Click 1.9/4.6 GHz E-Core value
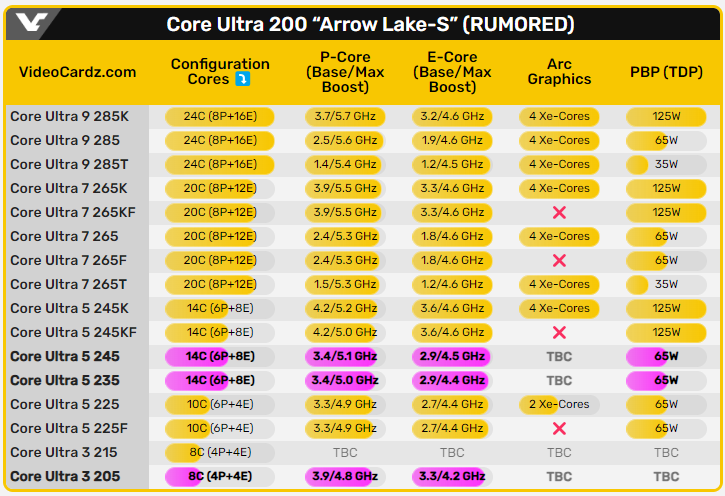The height and width of the screenshot is (496, 725). coord(452,141)
